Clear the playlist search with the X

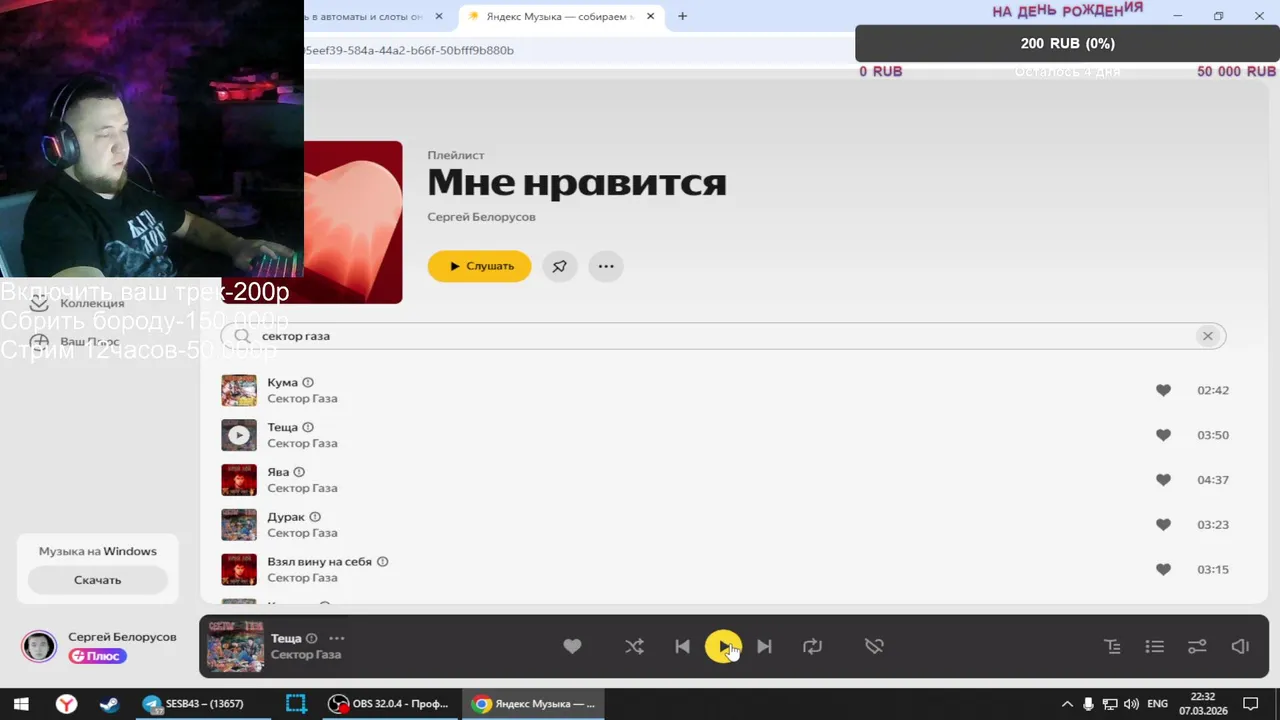coord(1207,336)
